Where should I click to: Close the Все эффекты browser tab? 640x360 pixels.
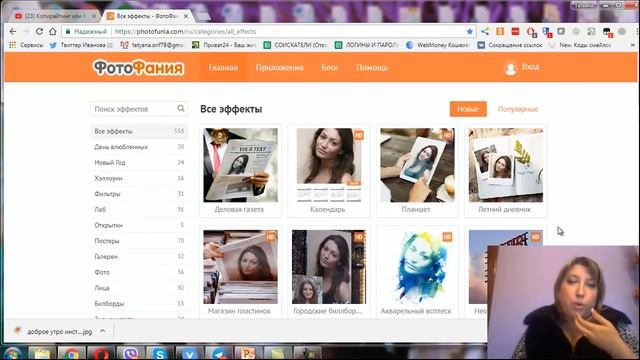[x=186, y=16]
